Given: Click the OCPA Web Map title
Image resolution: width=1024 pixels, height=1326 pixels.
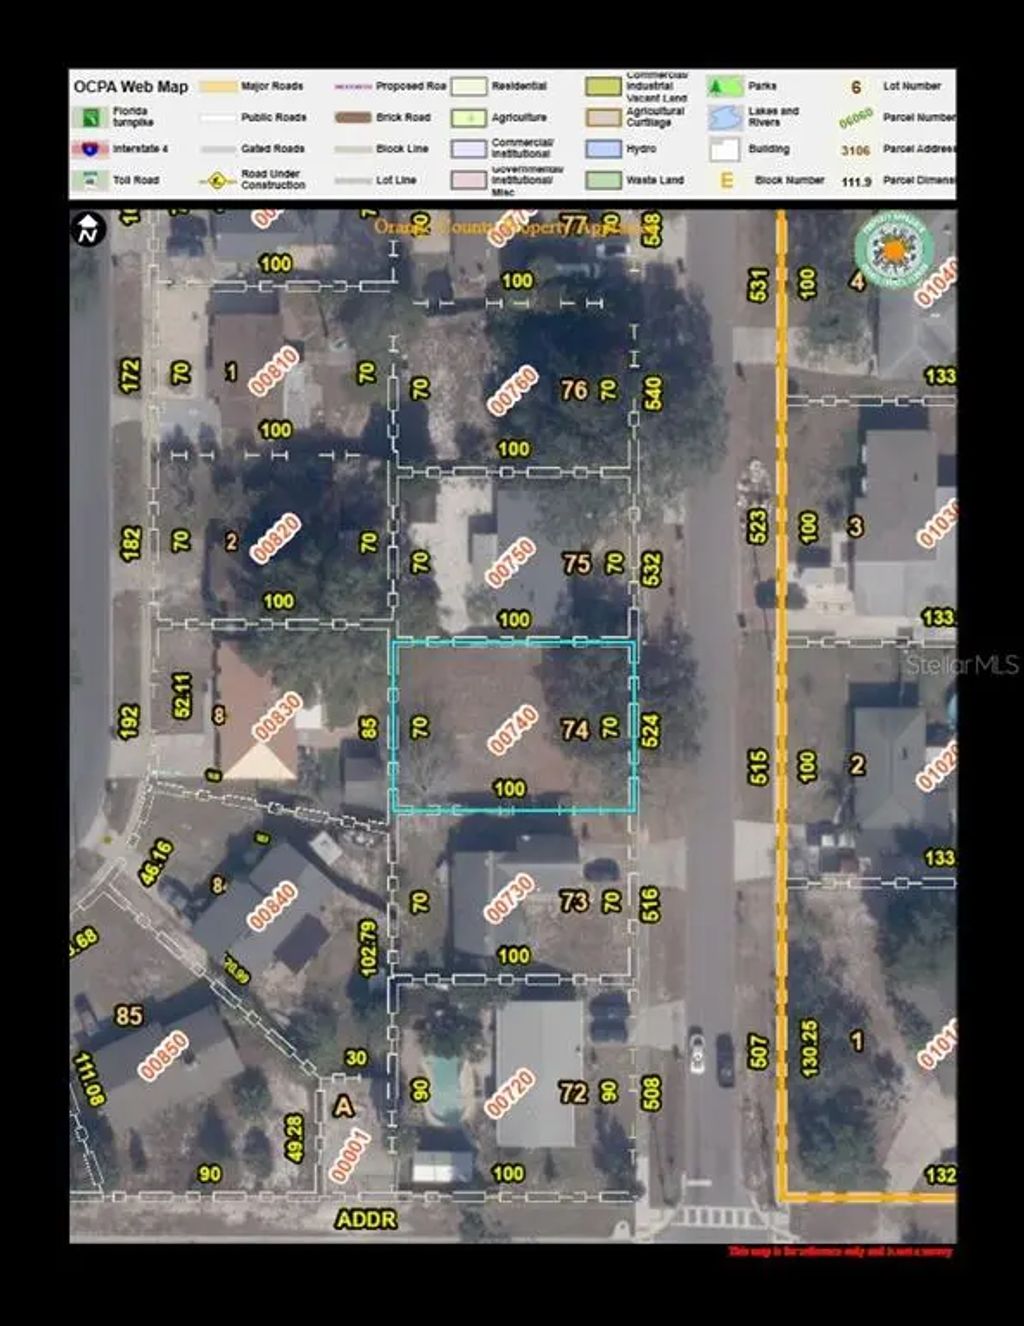Looking at the screenshot, I should click(x=131, y=87).
